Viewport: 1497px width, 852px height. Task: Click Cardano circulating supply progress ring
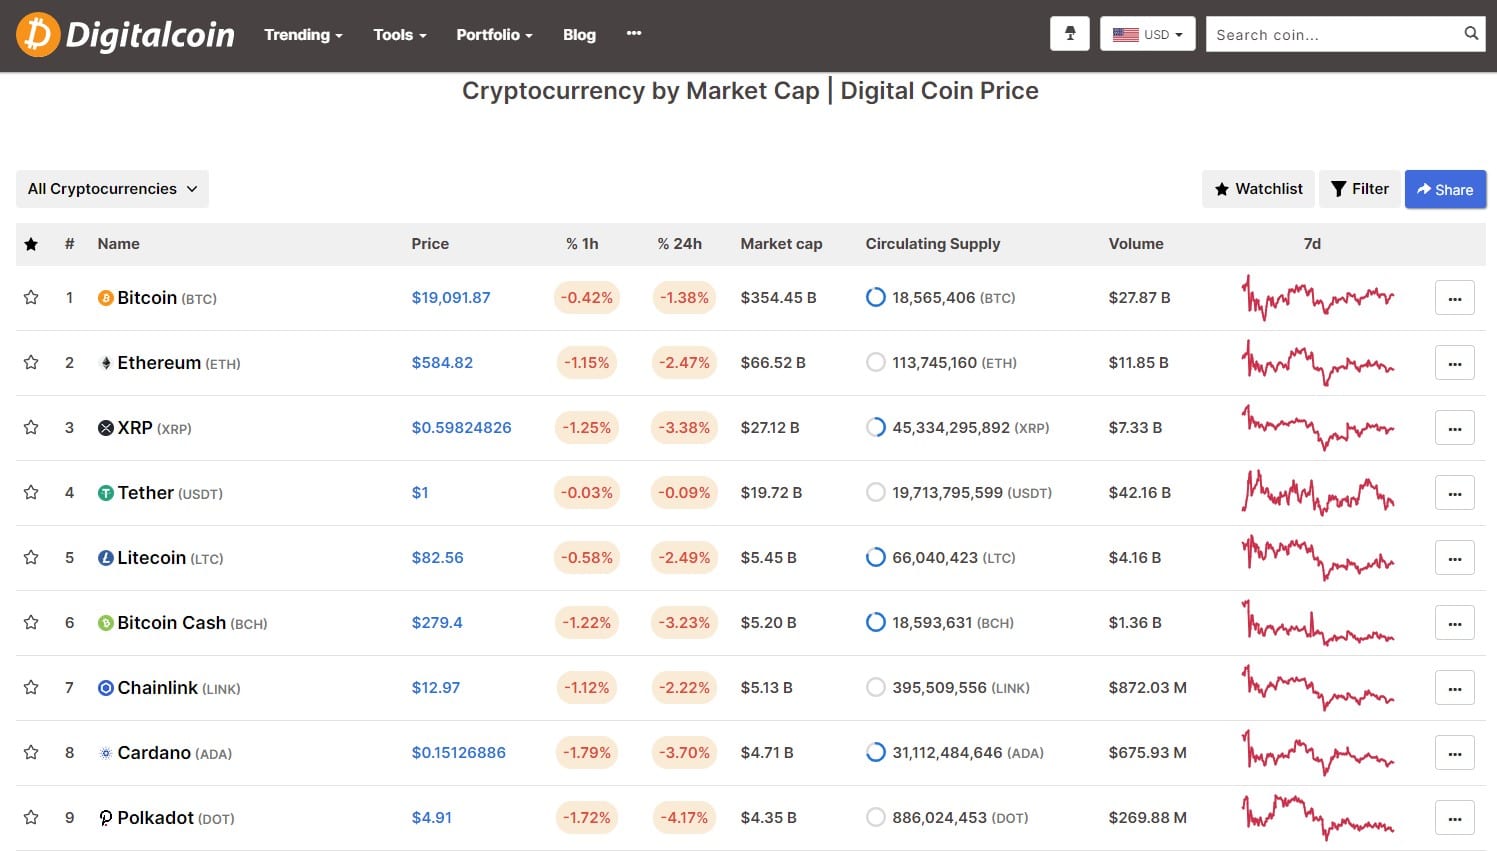tap(875, 753)
